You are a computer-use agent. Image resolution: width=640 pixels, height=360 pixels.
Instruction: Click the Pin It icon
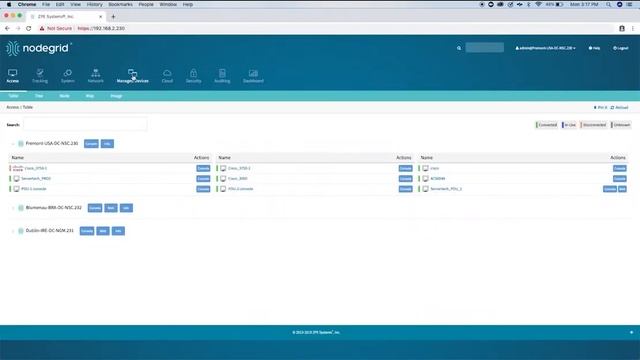point(595,108)
